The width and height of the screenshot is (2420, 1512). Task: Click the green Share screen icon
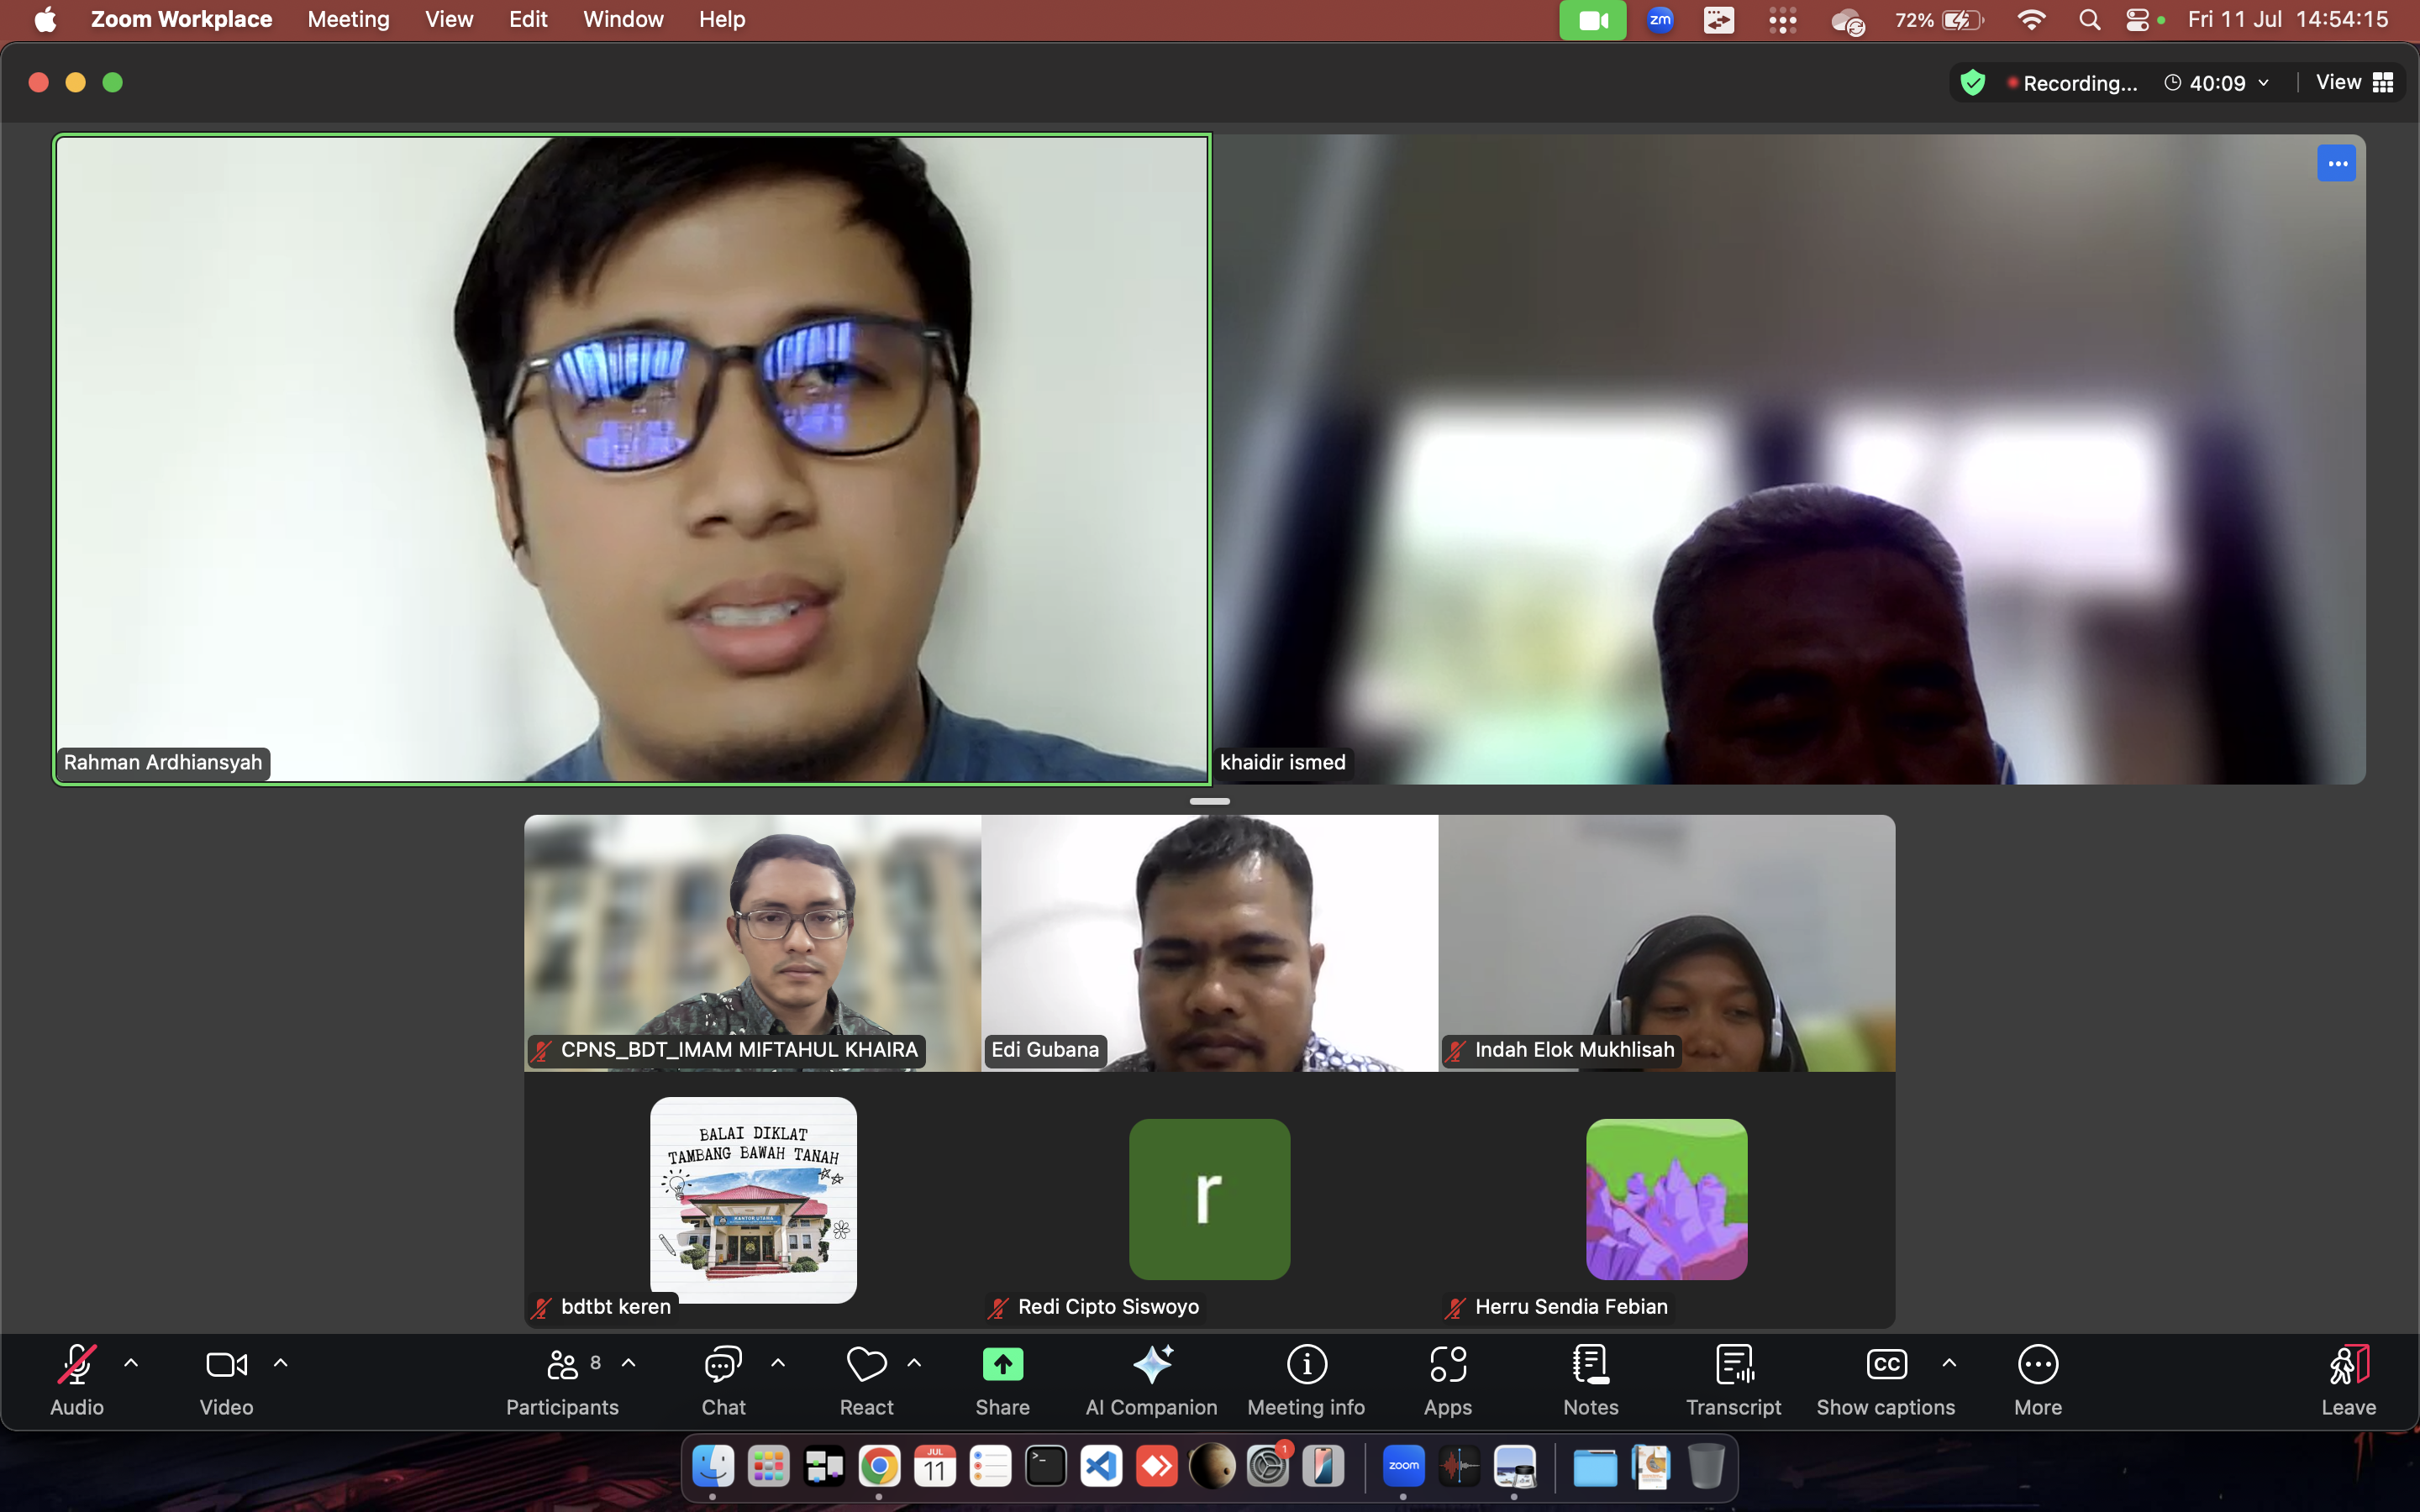point(1002,1365)
